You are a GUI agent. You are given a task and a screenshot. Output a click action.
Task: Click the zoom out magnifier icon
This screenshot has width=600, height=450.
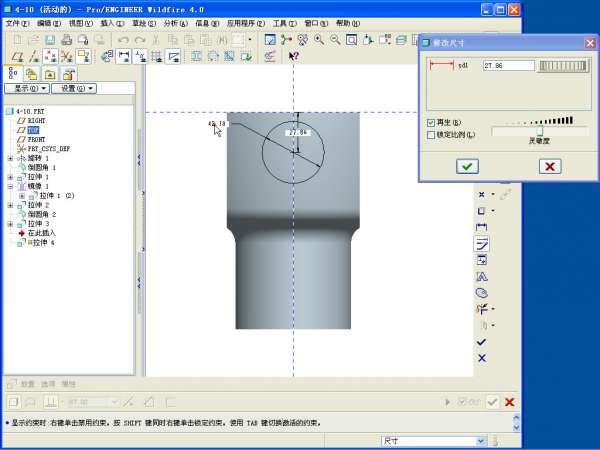(335, 40)
